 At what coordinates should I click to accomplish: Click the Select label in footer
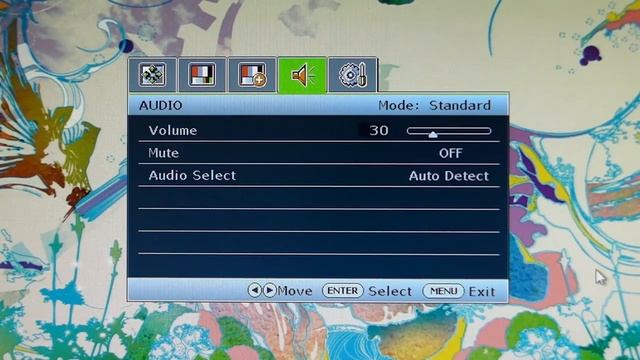click(390, 291)
